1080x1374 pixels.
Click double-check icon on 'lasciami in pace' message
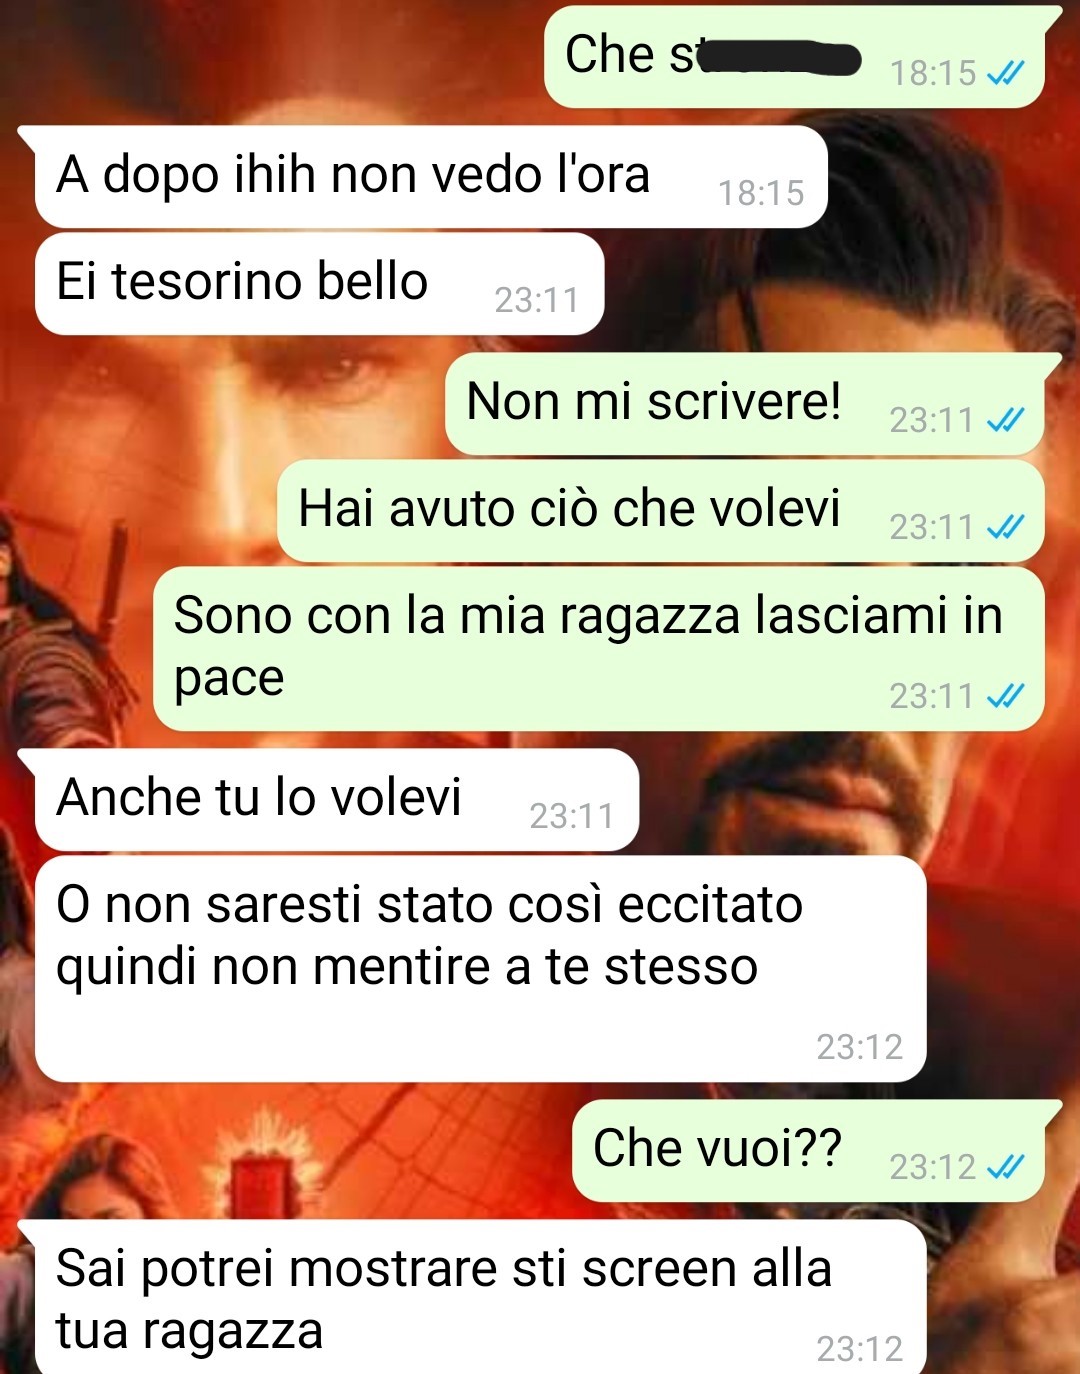click(1005, 696)
